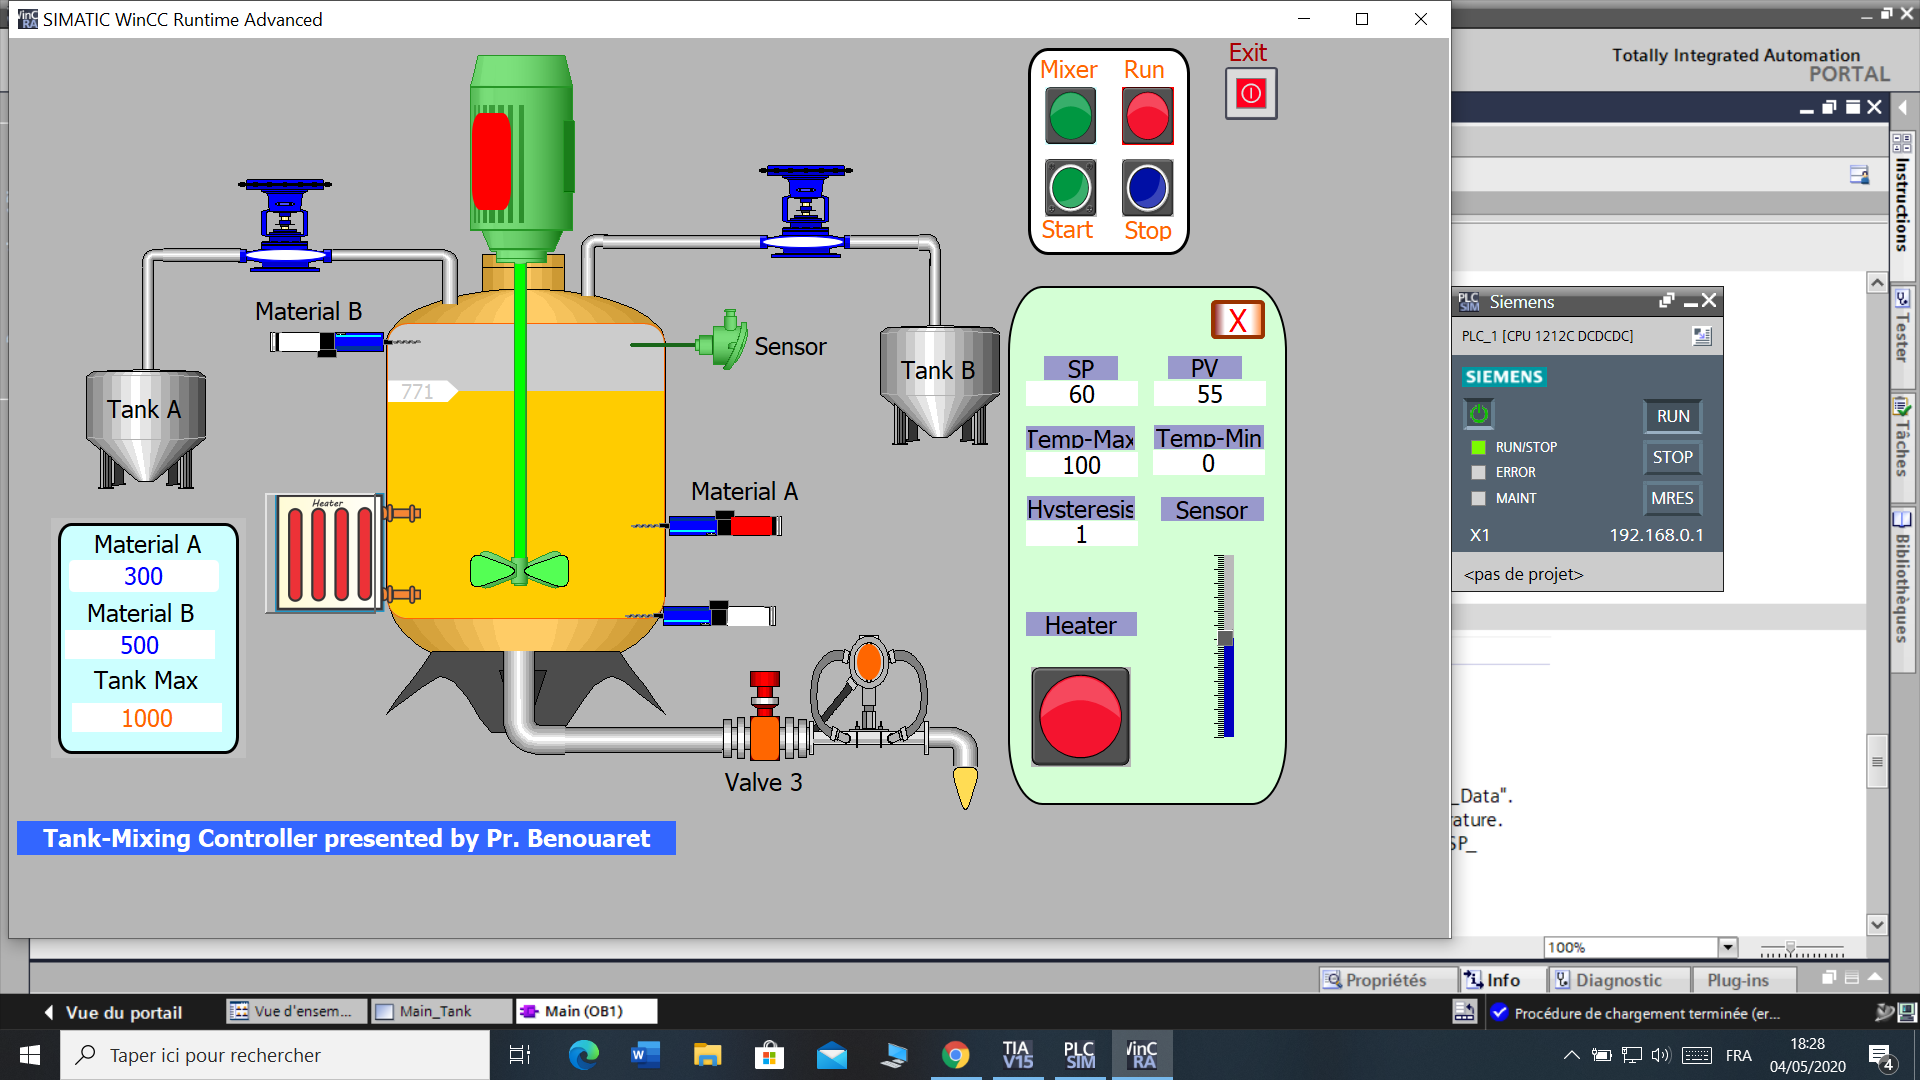Open the zoom 100% dropdown
Viewport: 1920px width, 1080px height.
tap(1727, 947)
